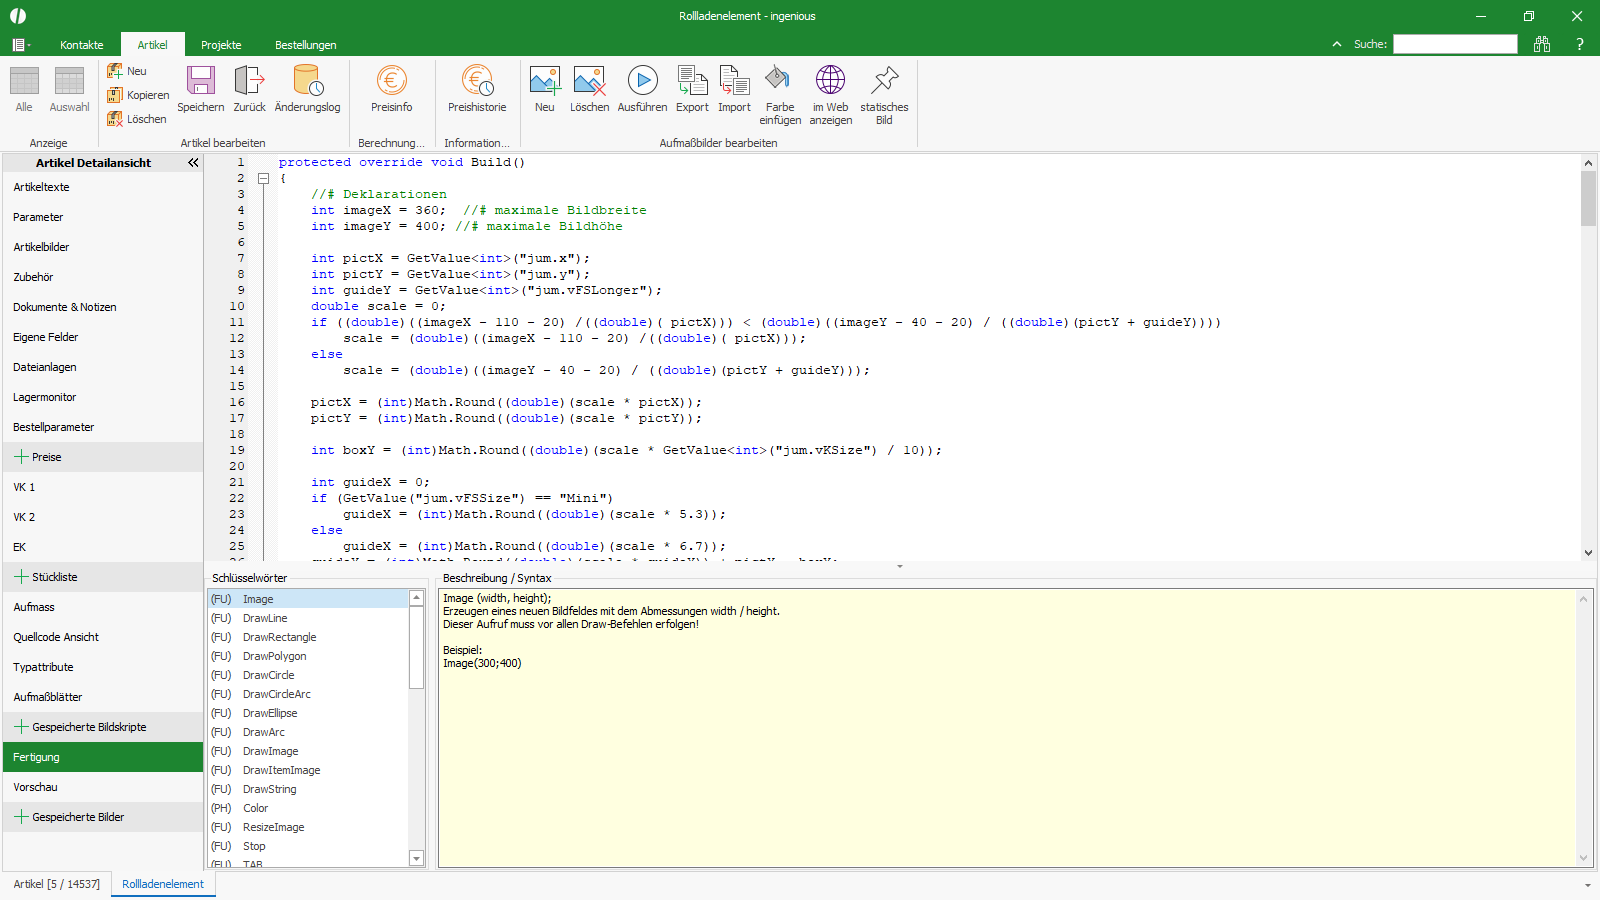1600x900 pixels.
Task: Select the DrawString keyword
Action: (x=308, y=789)
